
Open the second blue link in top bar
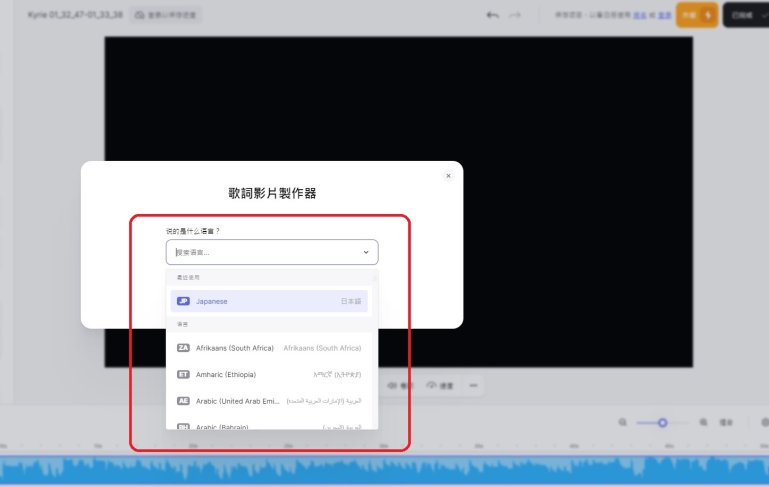665,15
